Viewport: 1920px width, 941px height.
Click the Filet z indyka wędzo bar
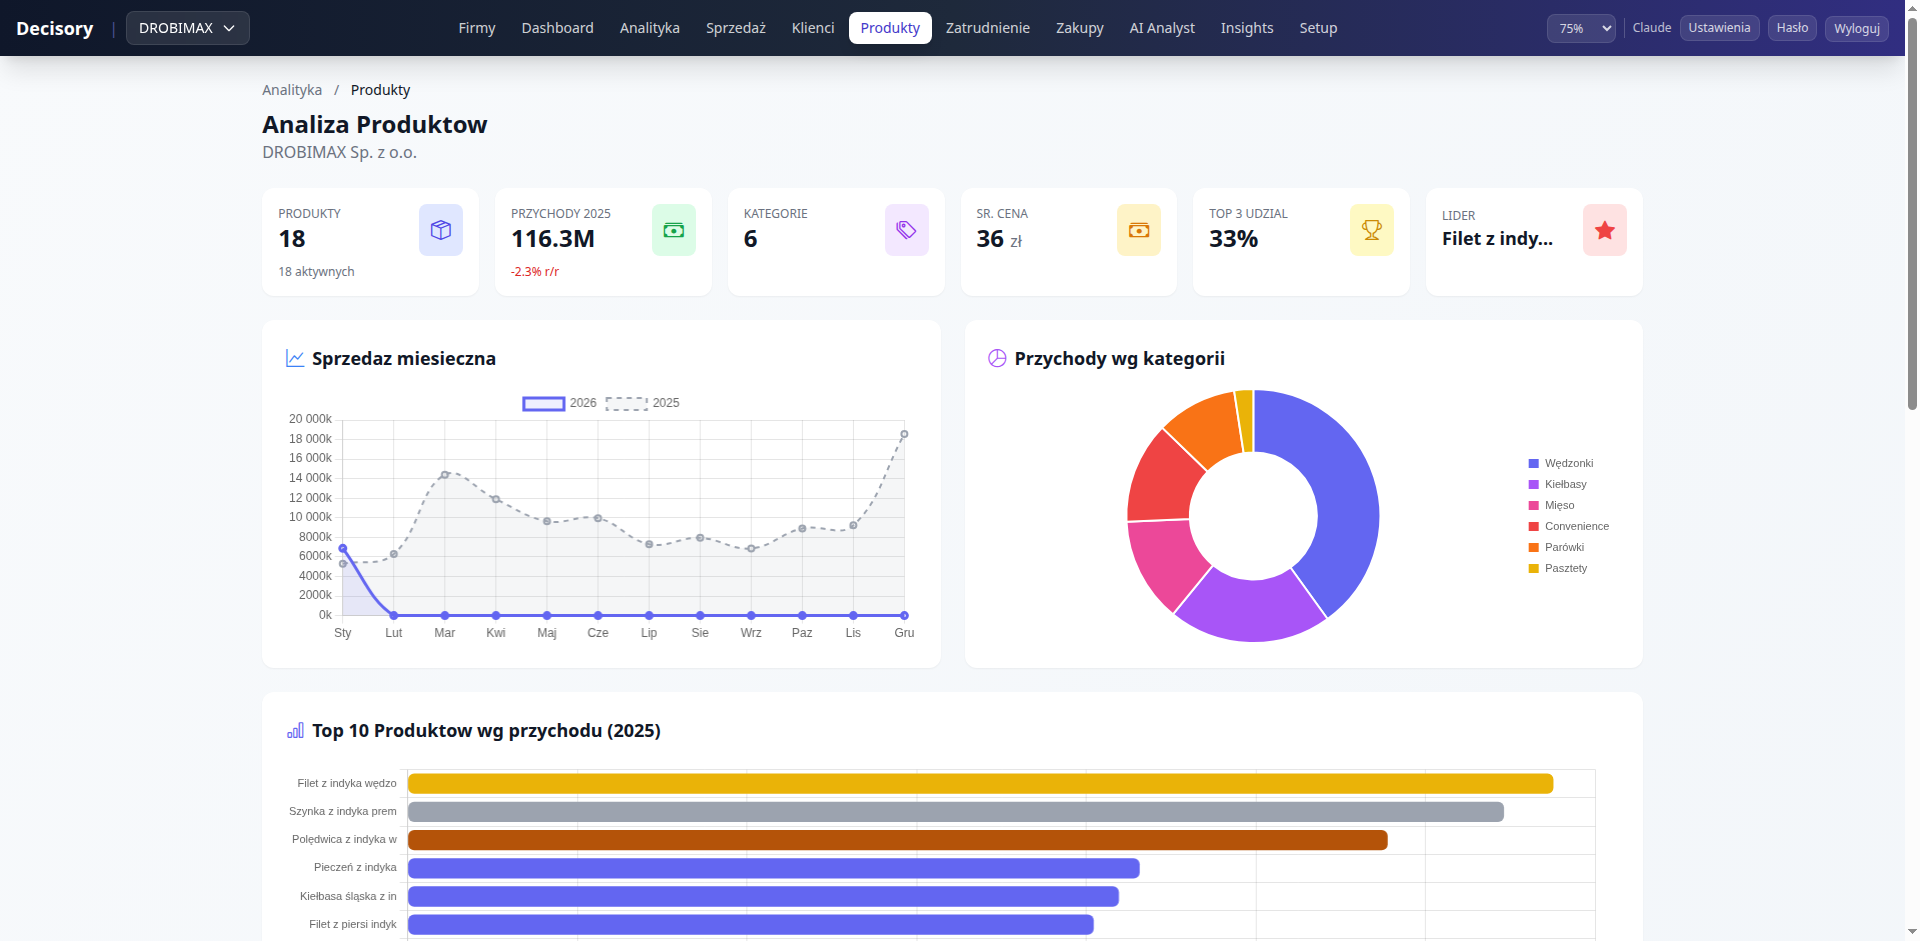[x=979, y=784]
